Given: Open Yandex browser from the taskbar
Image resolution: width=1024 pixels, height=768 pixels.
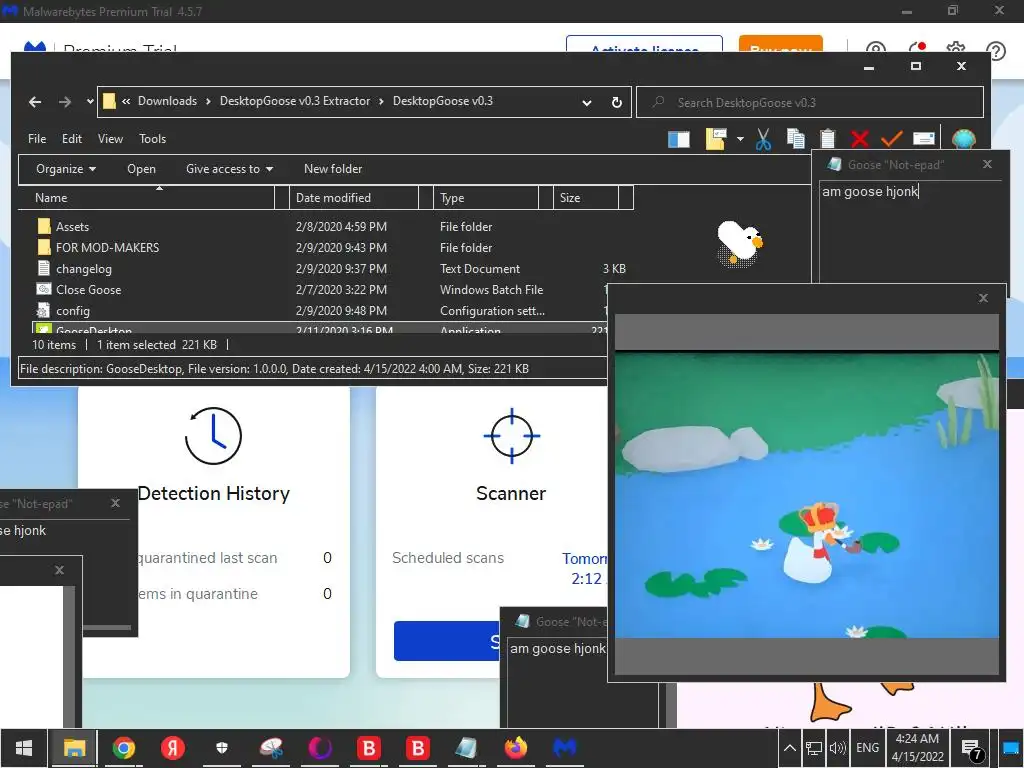Looking at the screenshot, I should tap(172, 748).
